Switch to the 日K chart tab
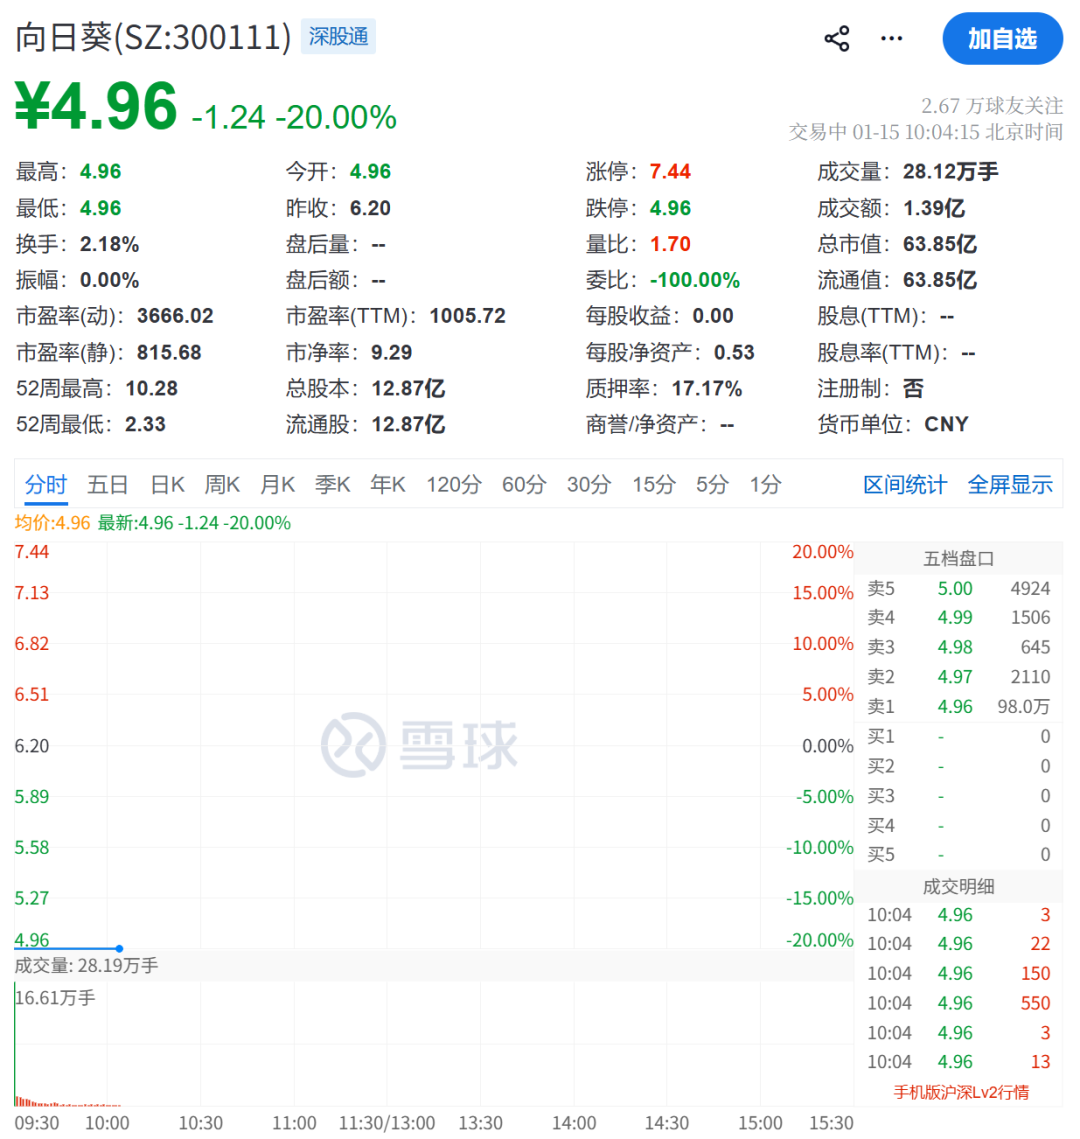 click(166, 484)
